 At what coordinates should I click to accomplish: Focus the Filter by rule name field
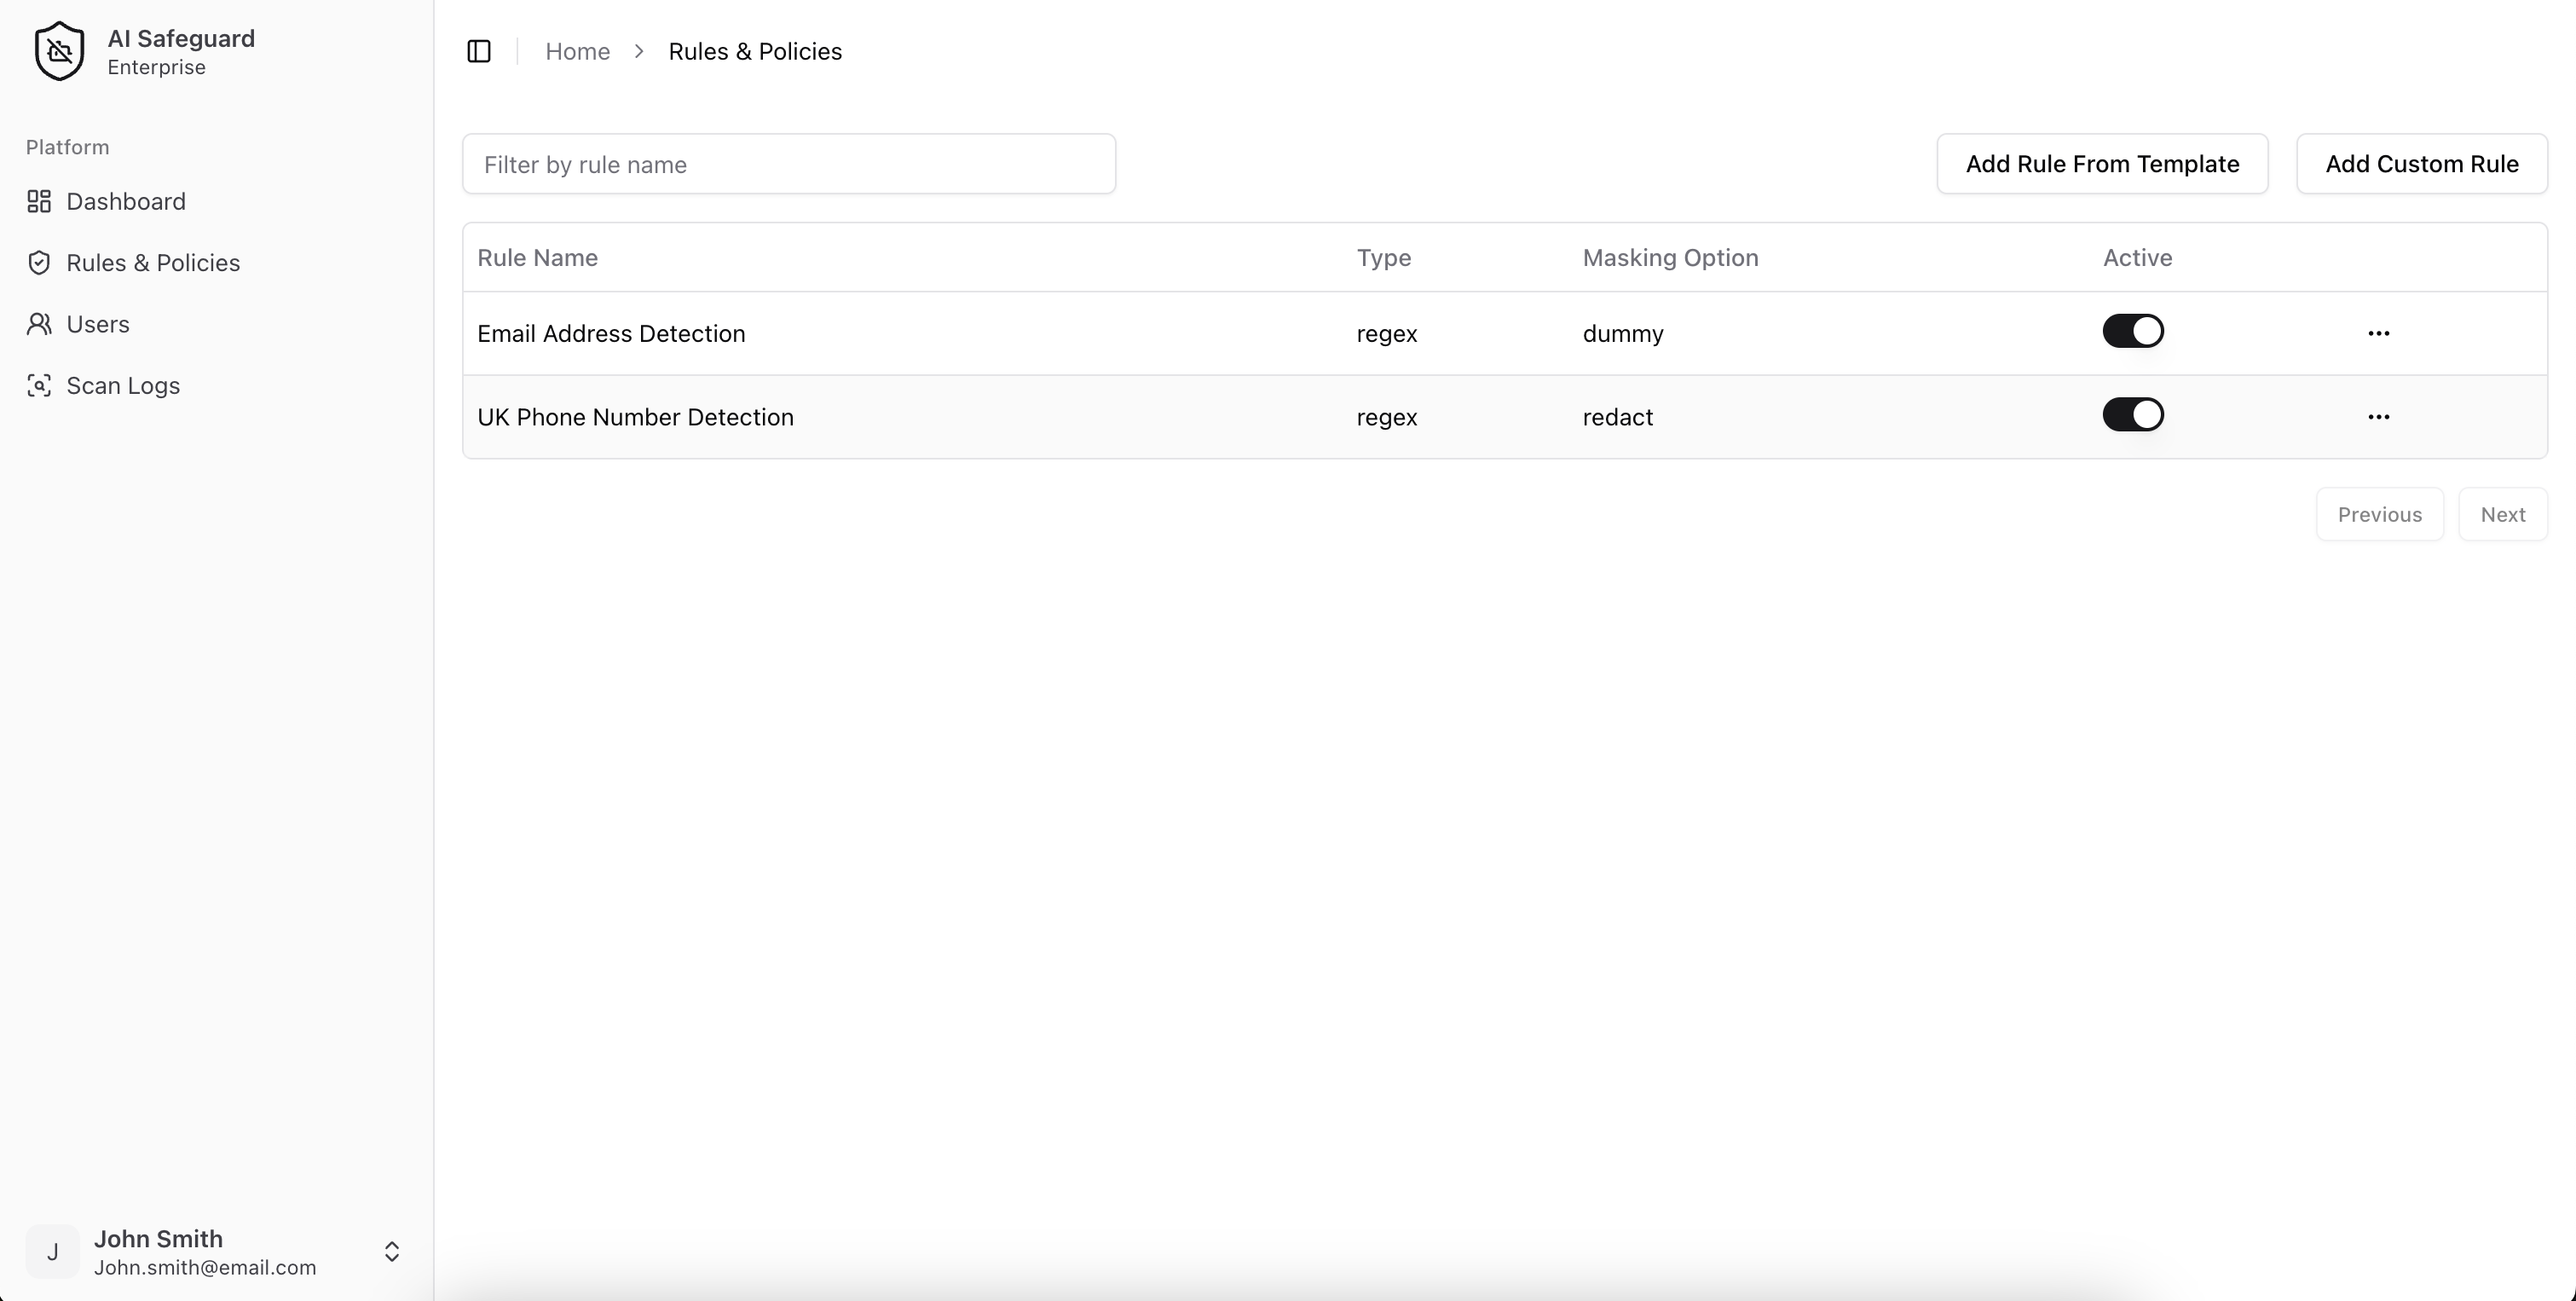(788, 164)
